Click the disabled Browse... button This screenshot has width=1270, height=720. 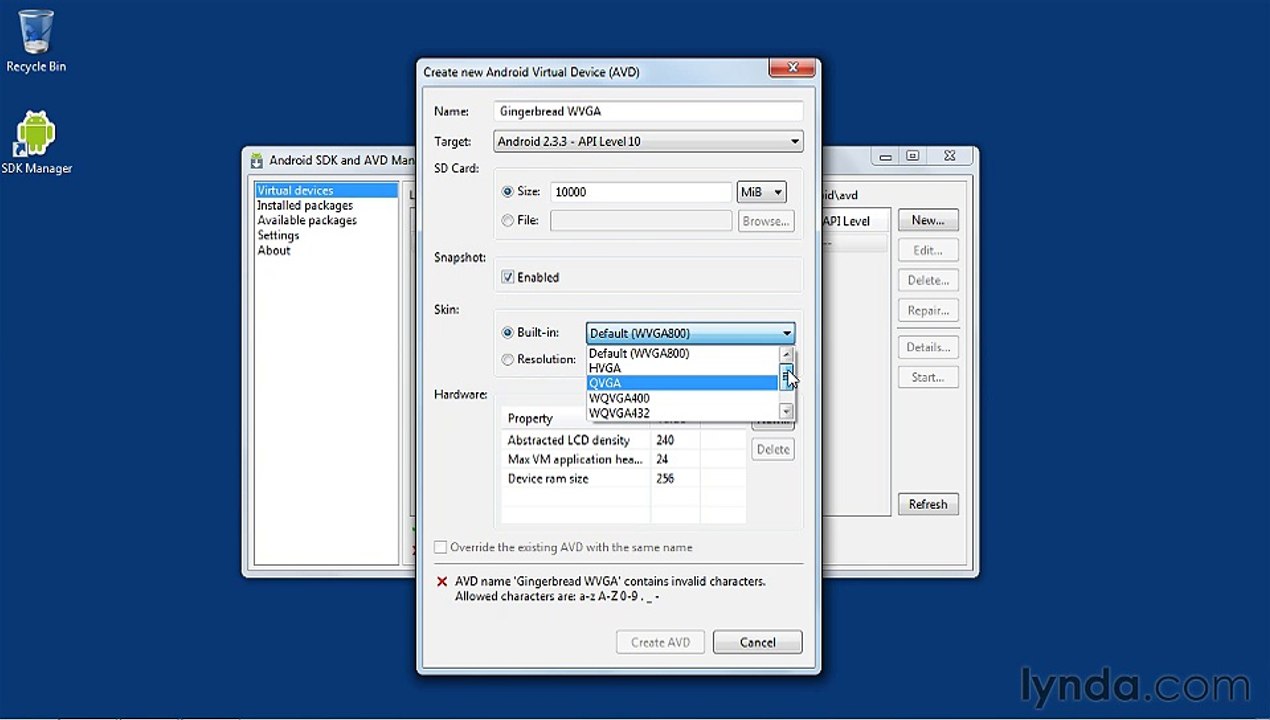(x=767, y=221)
